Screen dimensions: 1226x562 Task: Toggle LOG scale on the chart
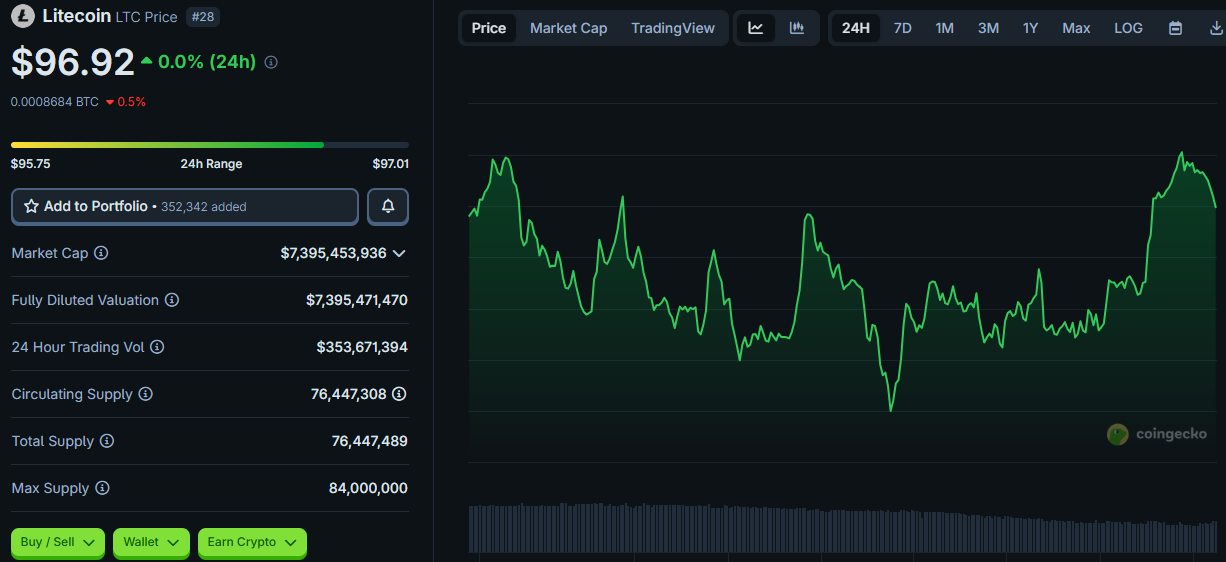click(1128, 28)
